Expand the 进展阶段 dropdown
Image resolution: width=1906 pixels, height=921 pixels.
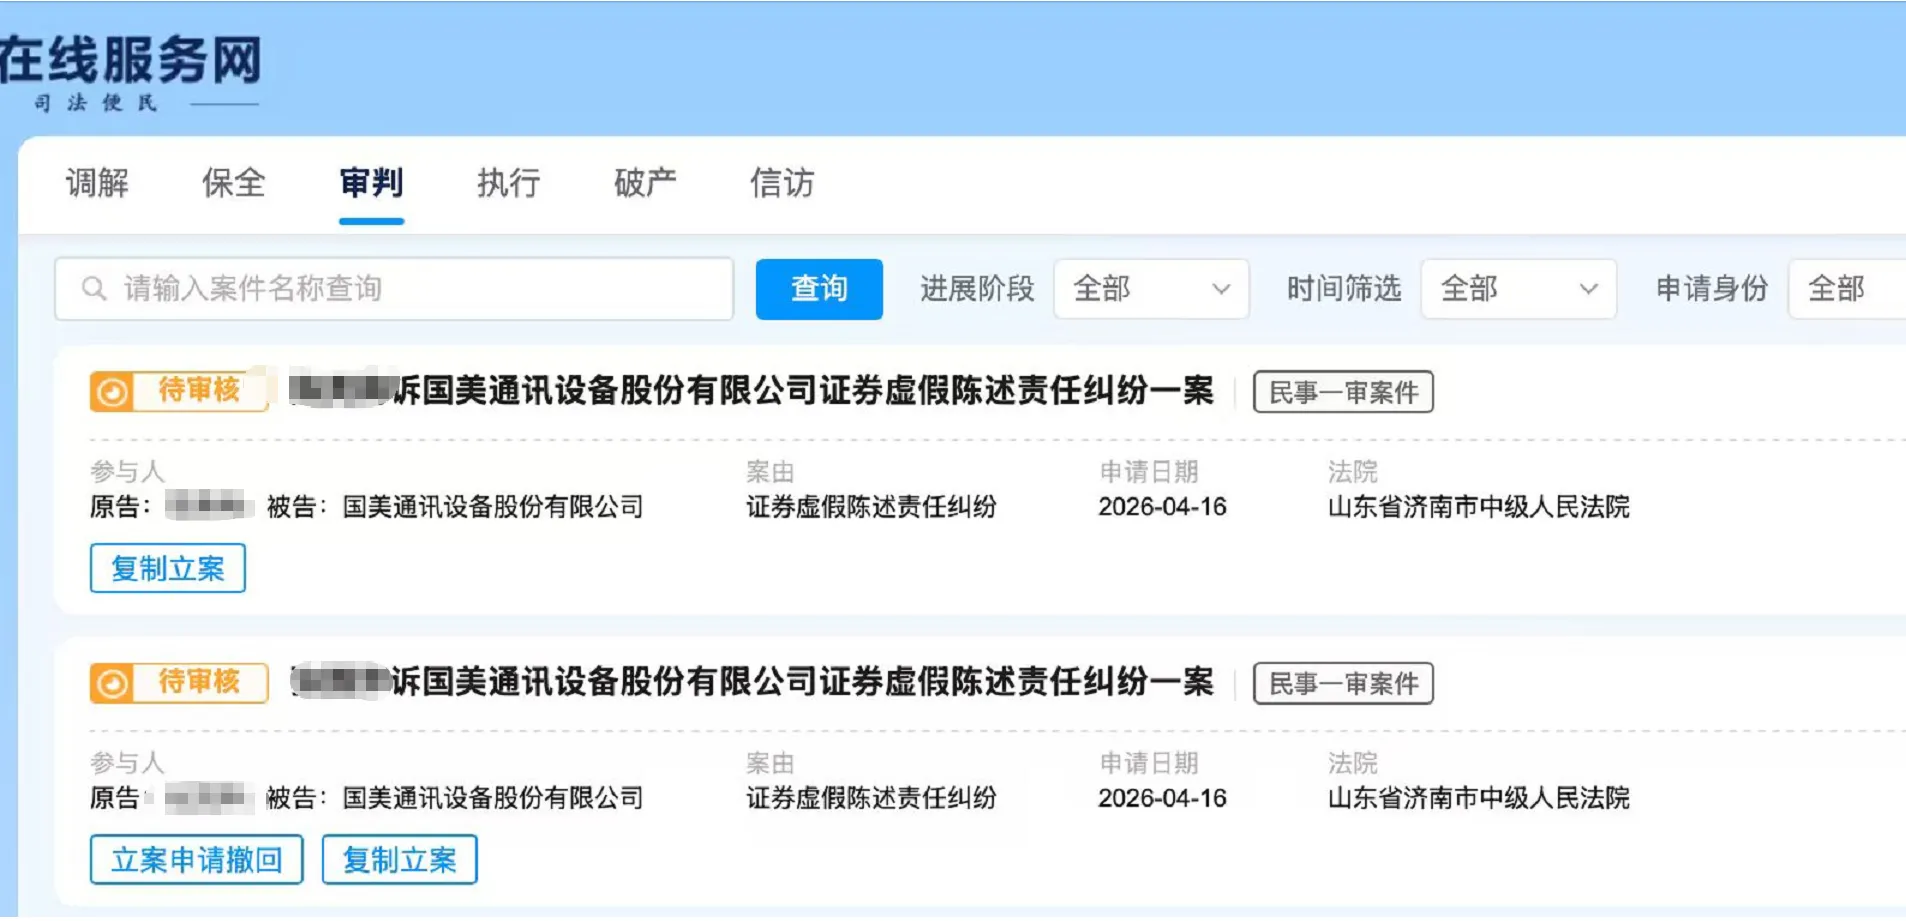tap(1151, 289)
